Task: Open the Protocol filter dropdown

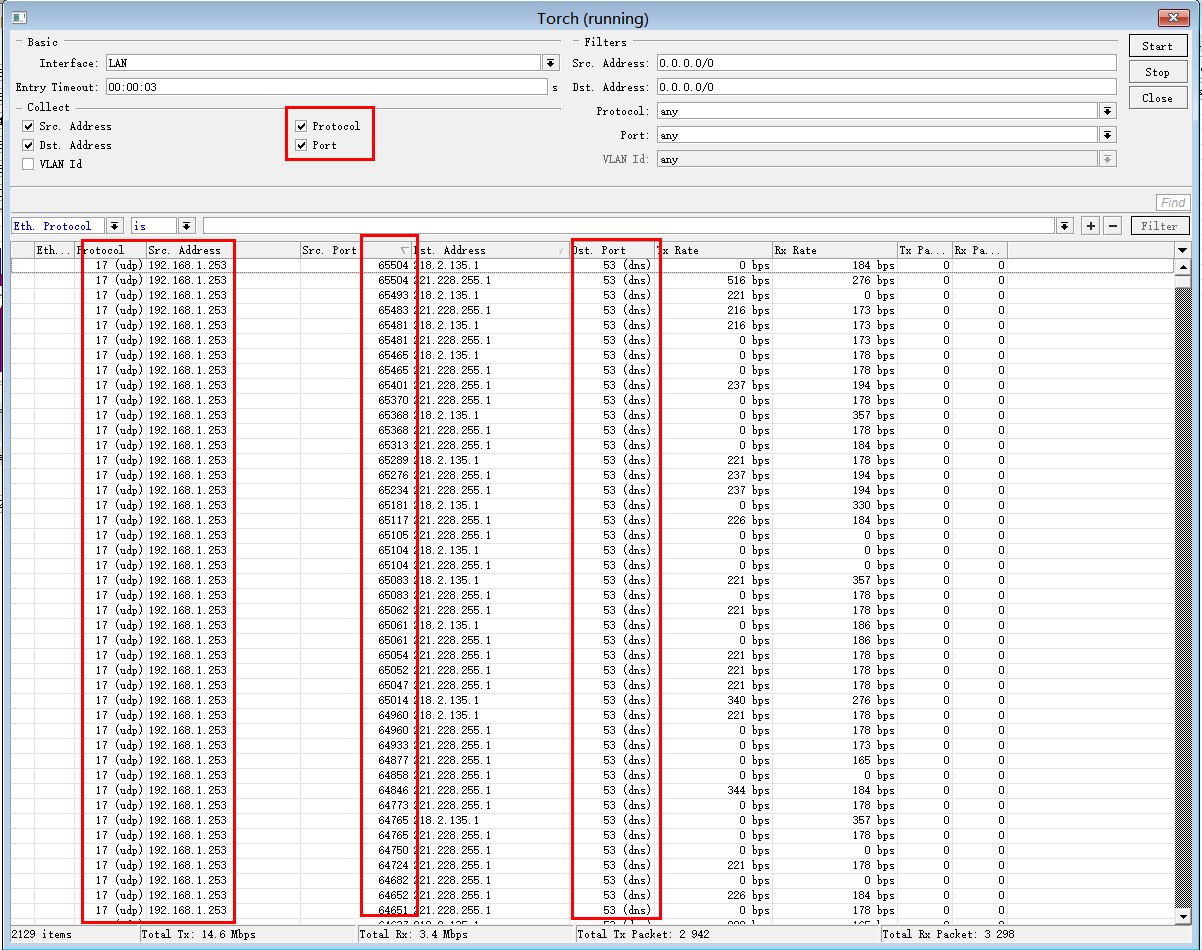Action: click(x=1108, y=111)
